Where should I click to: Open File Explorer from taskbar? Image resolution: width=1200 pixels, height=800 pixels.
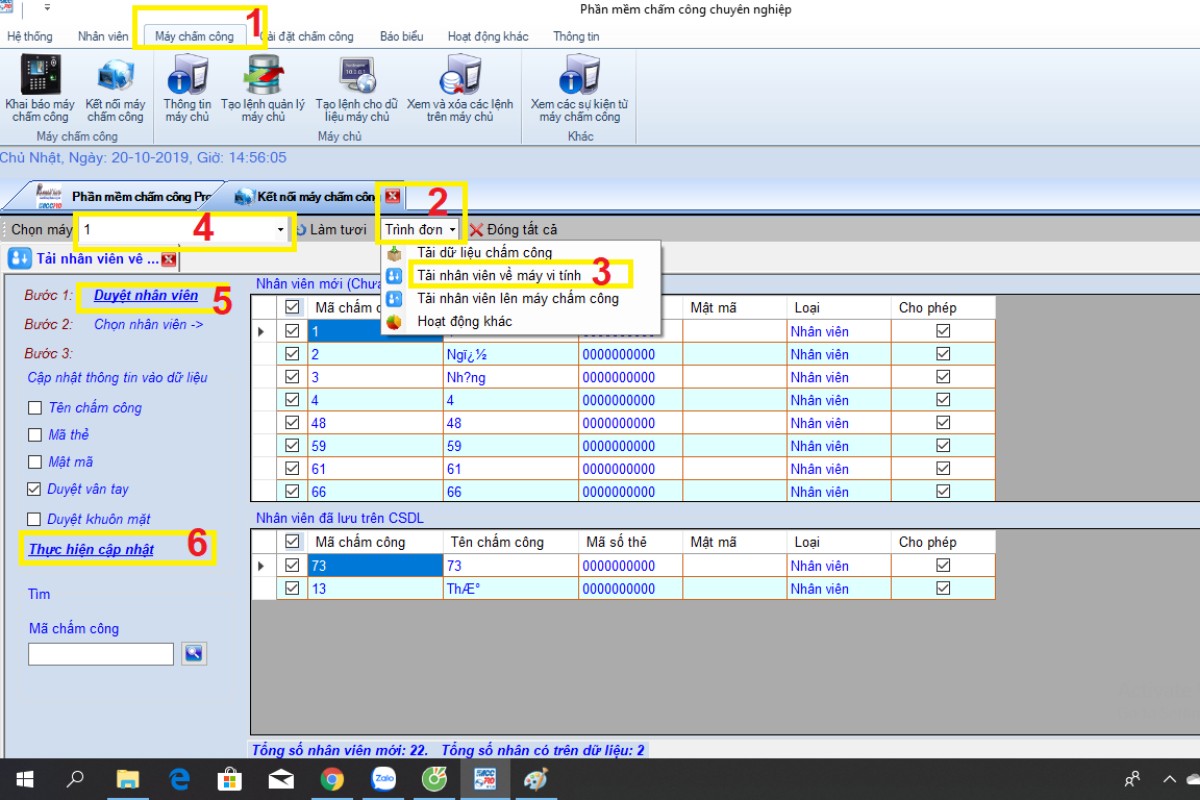[128, 779]
